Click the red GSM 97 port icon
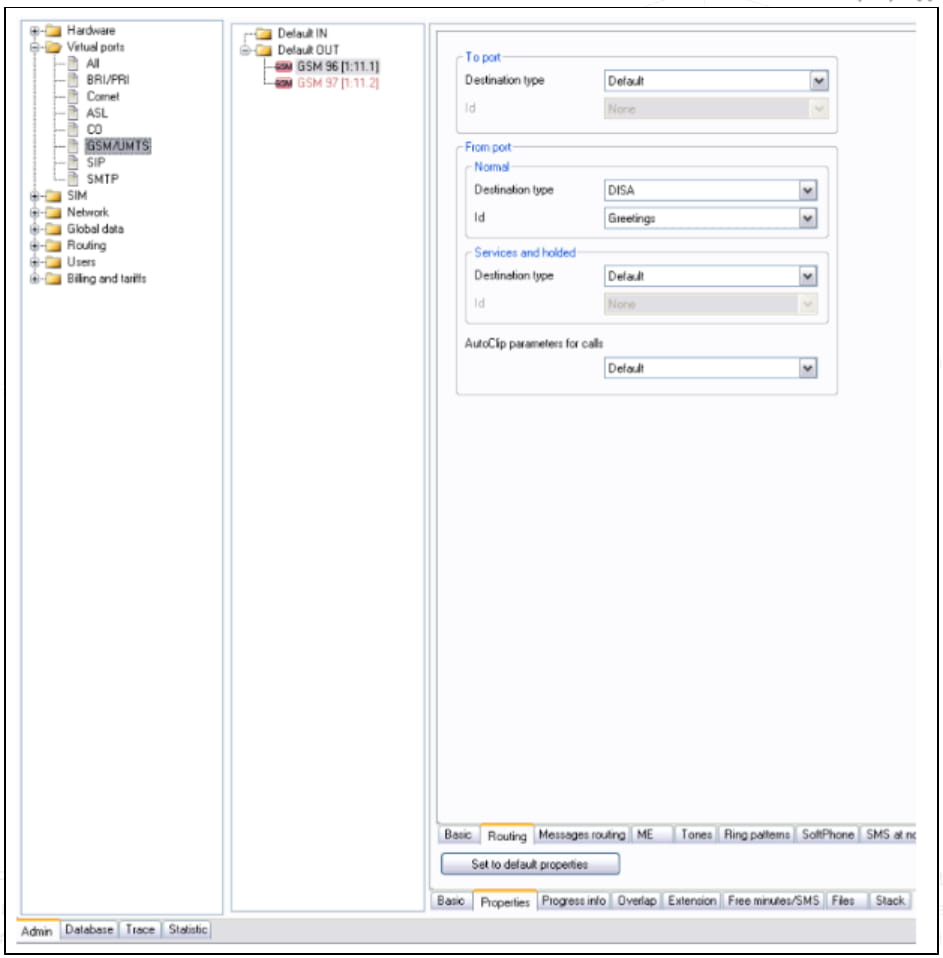 [284, 83]
